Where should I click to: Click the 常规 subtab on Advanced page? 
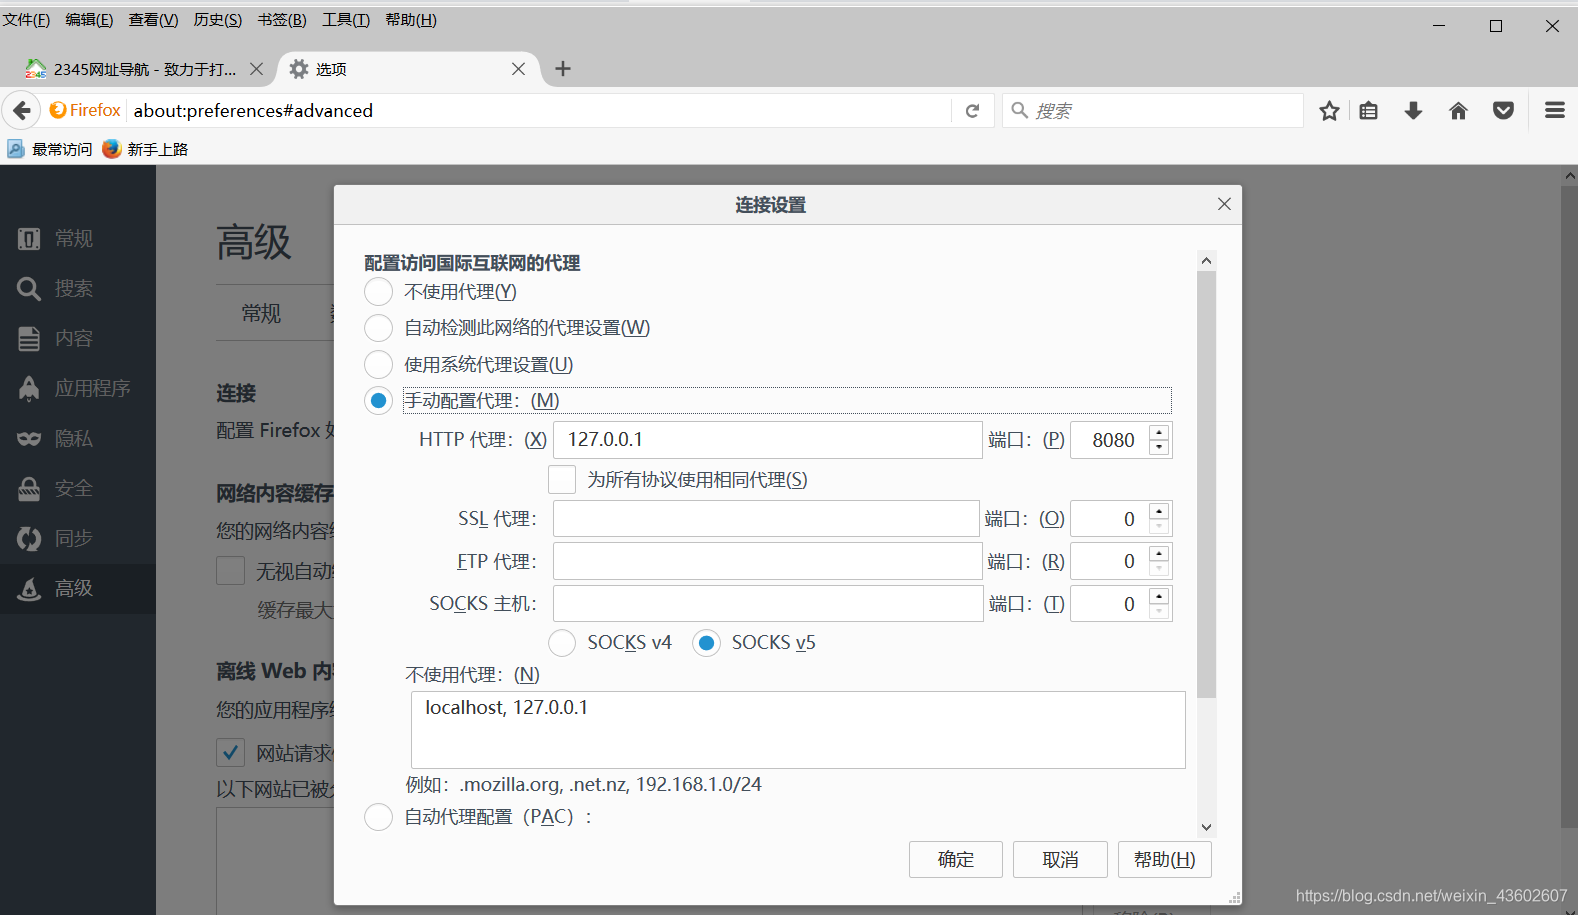(262, 313)
